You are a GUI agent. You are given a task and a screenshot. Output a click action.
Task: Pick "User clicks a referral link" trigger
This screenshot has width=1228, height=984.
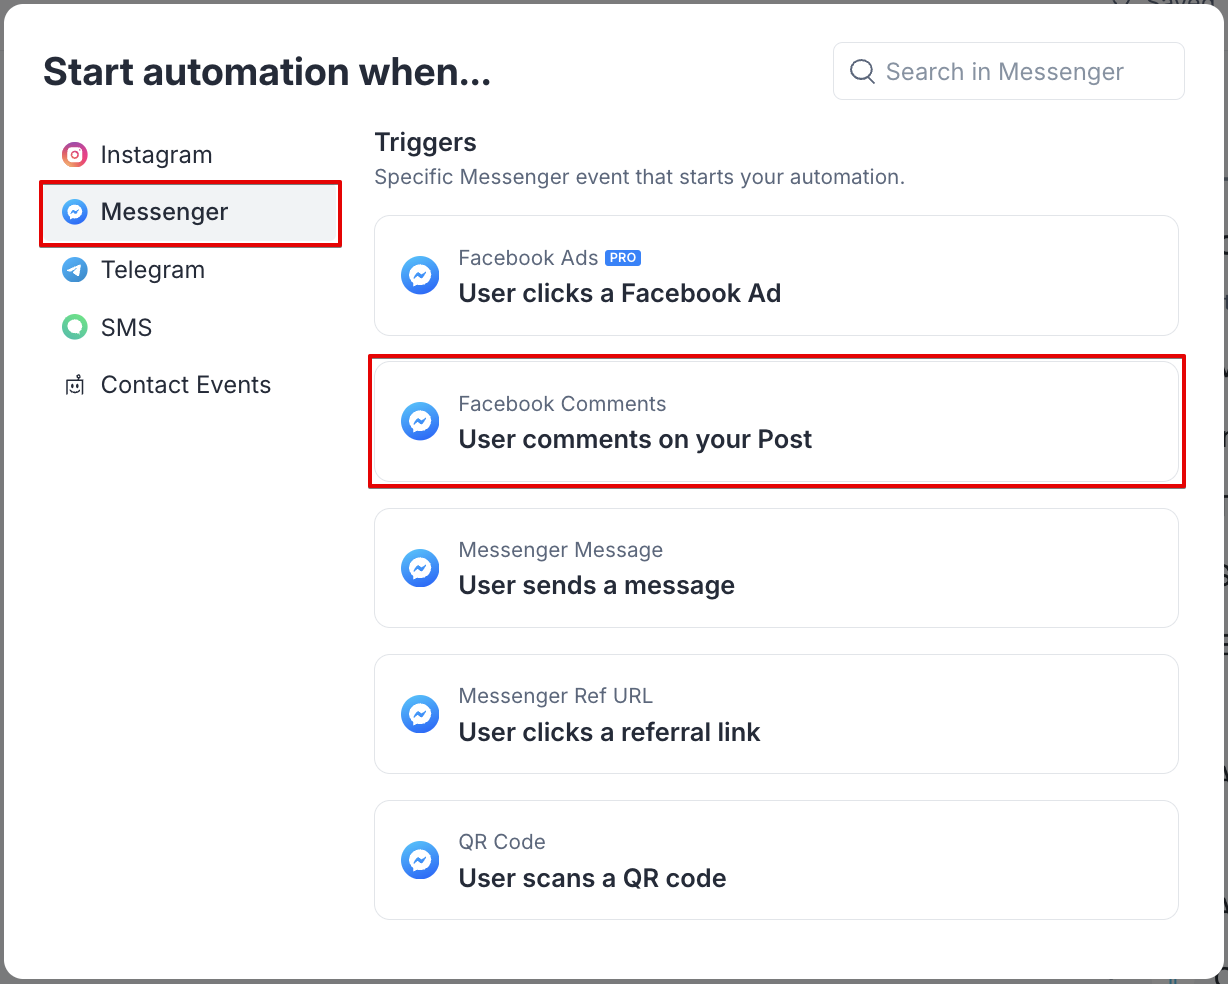[x=776, y=714]
